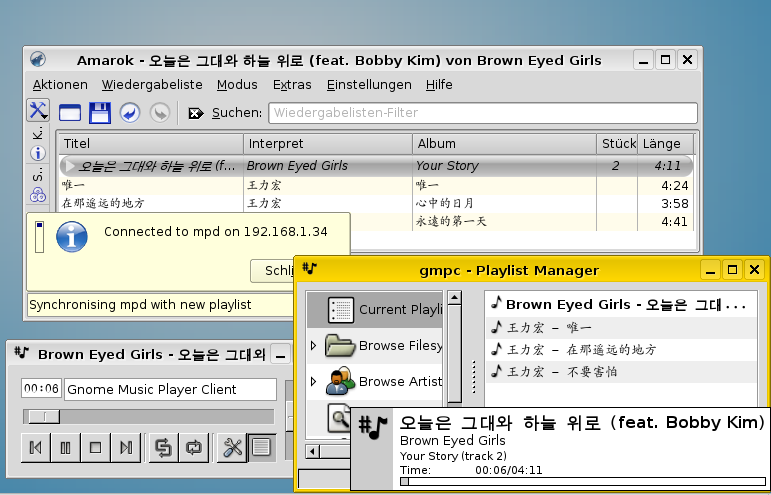Click the sidebar vertical scrollbar up arrow

(455, 298)
